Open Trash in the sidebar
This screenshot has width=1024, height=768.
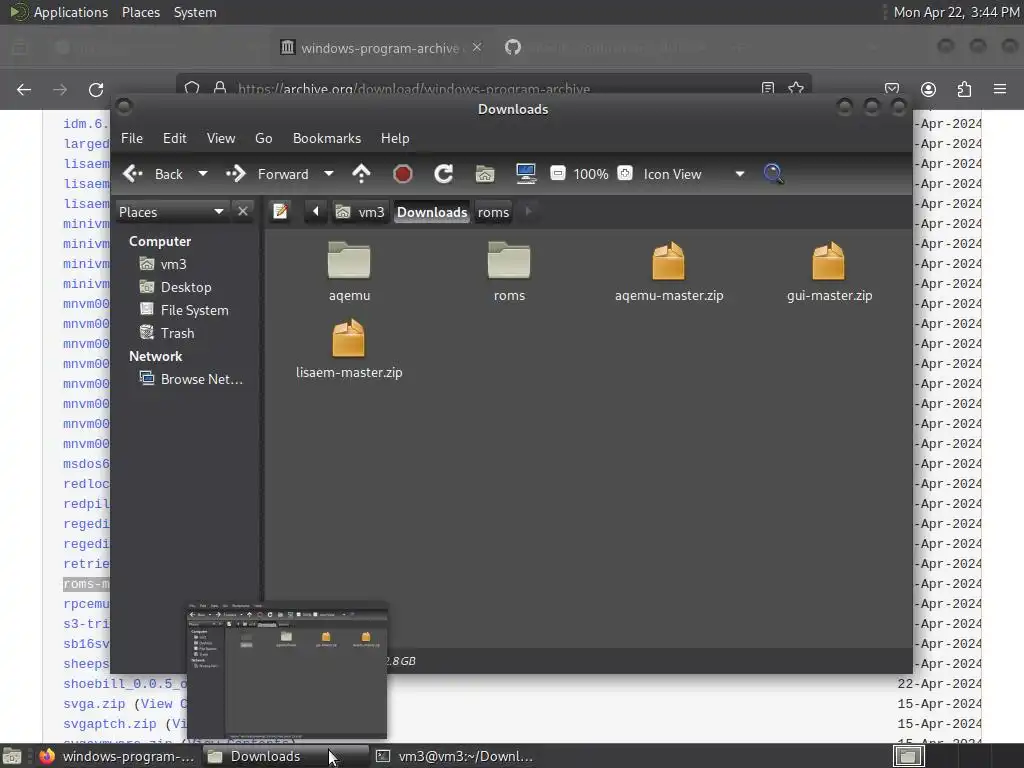coord(167,333)
